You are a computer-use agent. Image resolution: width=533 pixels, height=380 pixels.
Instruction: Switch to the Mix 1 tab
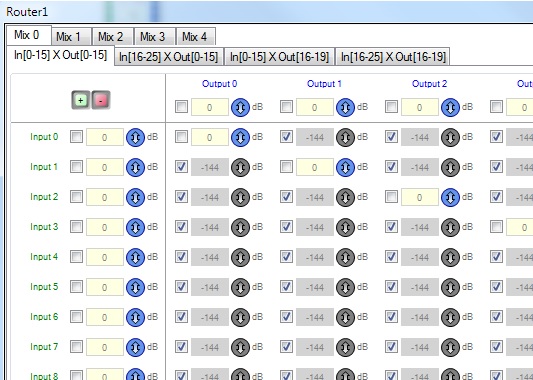pos(71,36)
